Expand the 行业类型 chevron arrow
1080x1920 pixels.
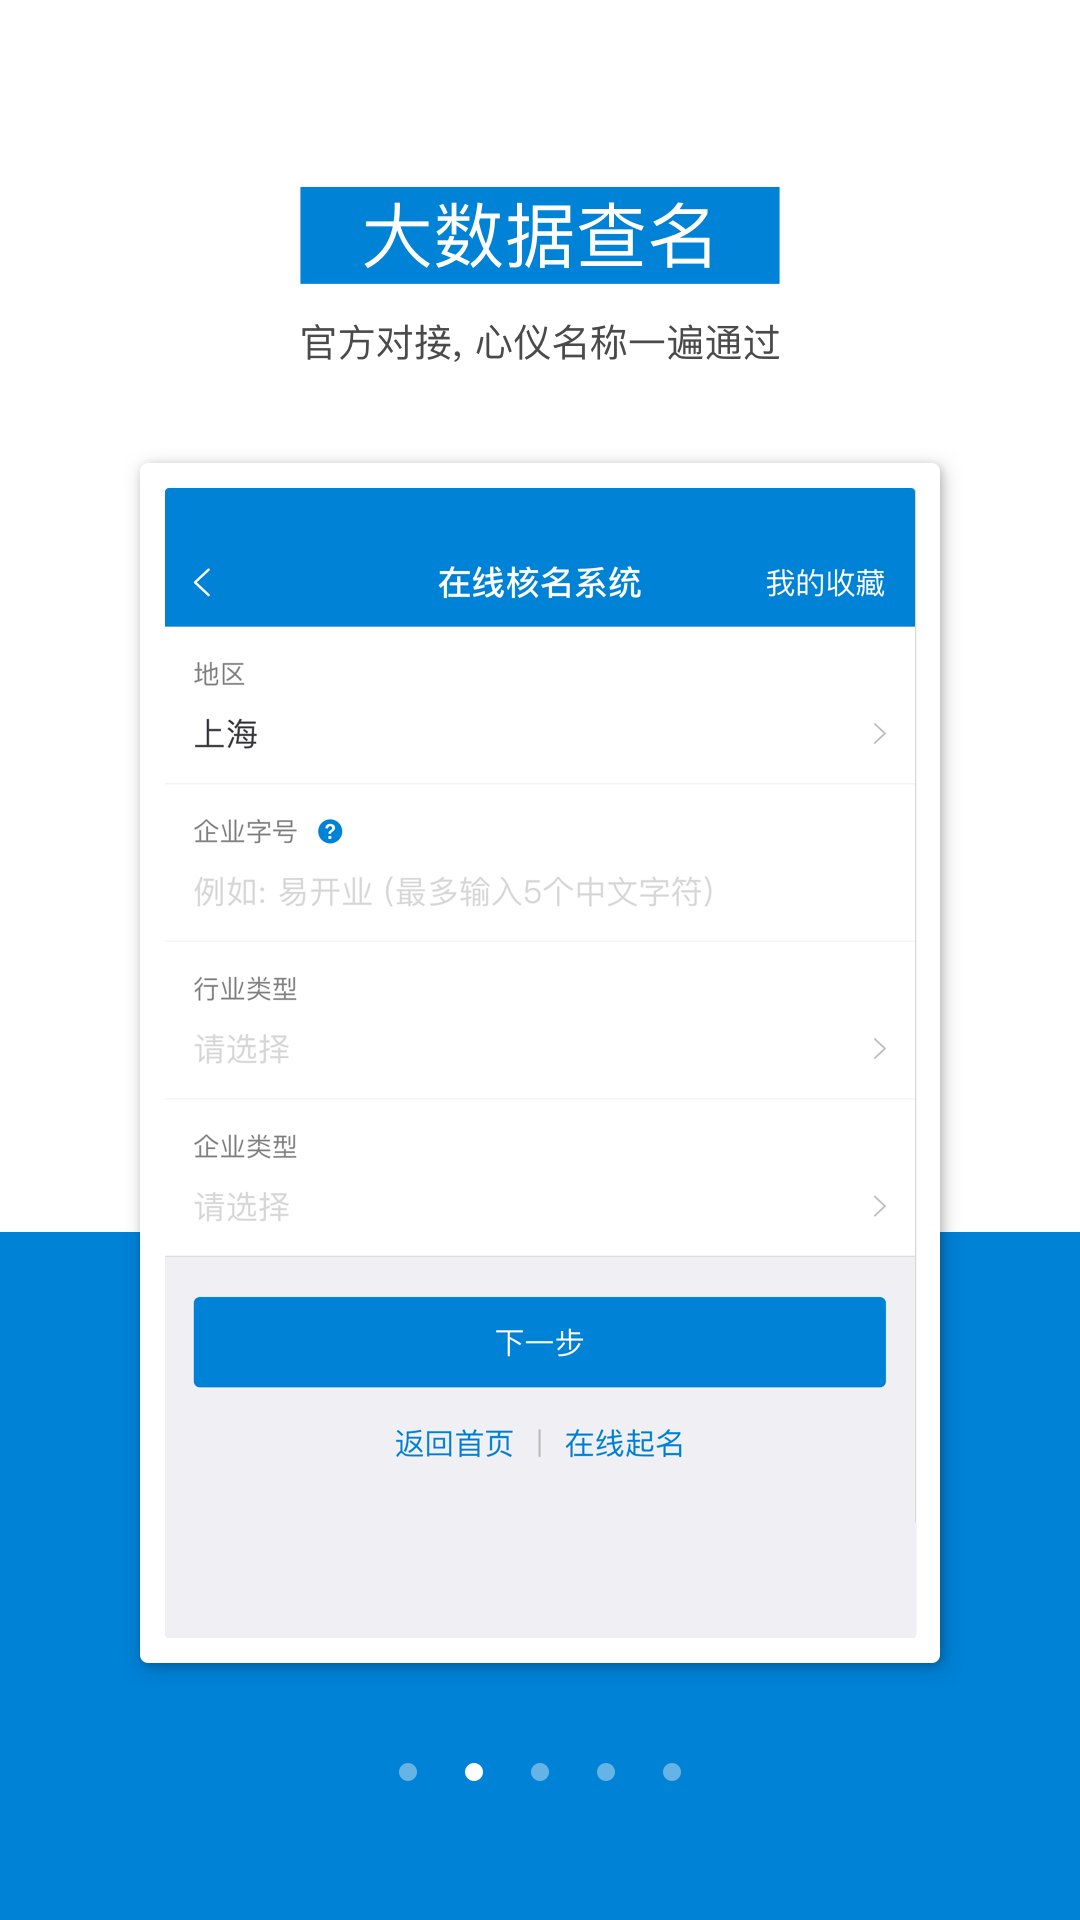879,1048
